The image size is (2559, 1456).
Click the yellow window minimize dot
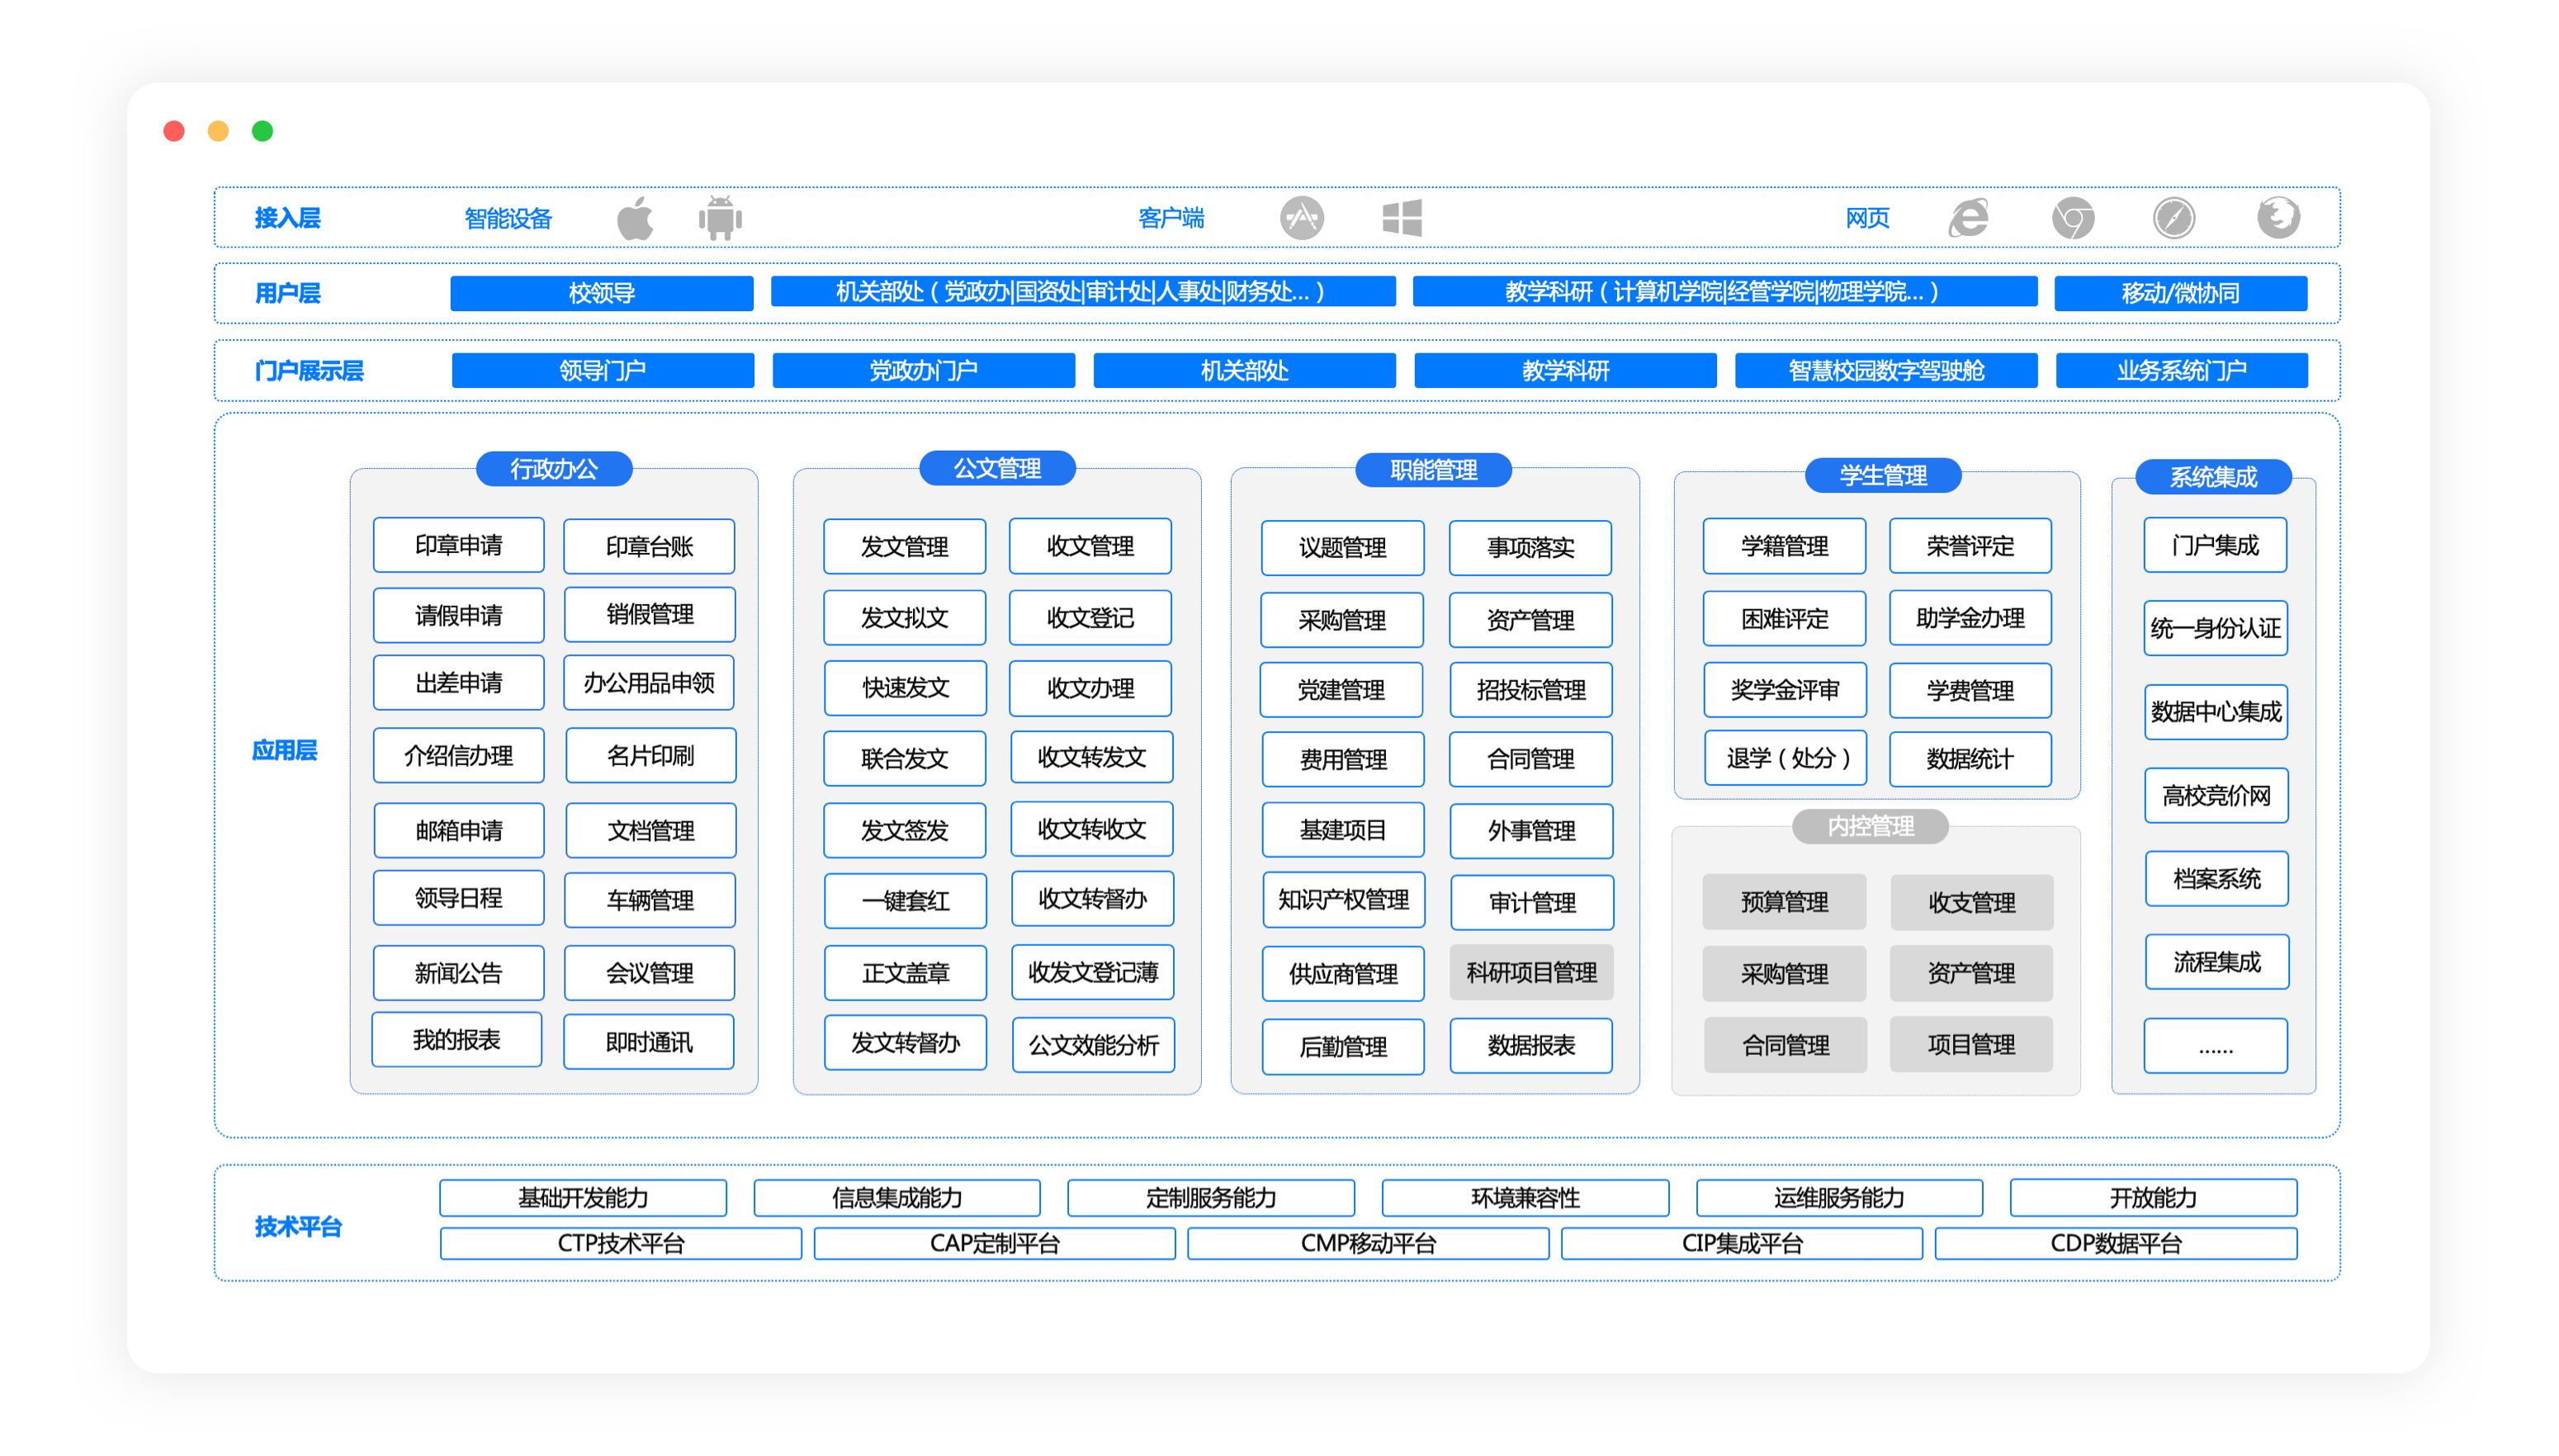(218, 131)
